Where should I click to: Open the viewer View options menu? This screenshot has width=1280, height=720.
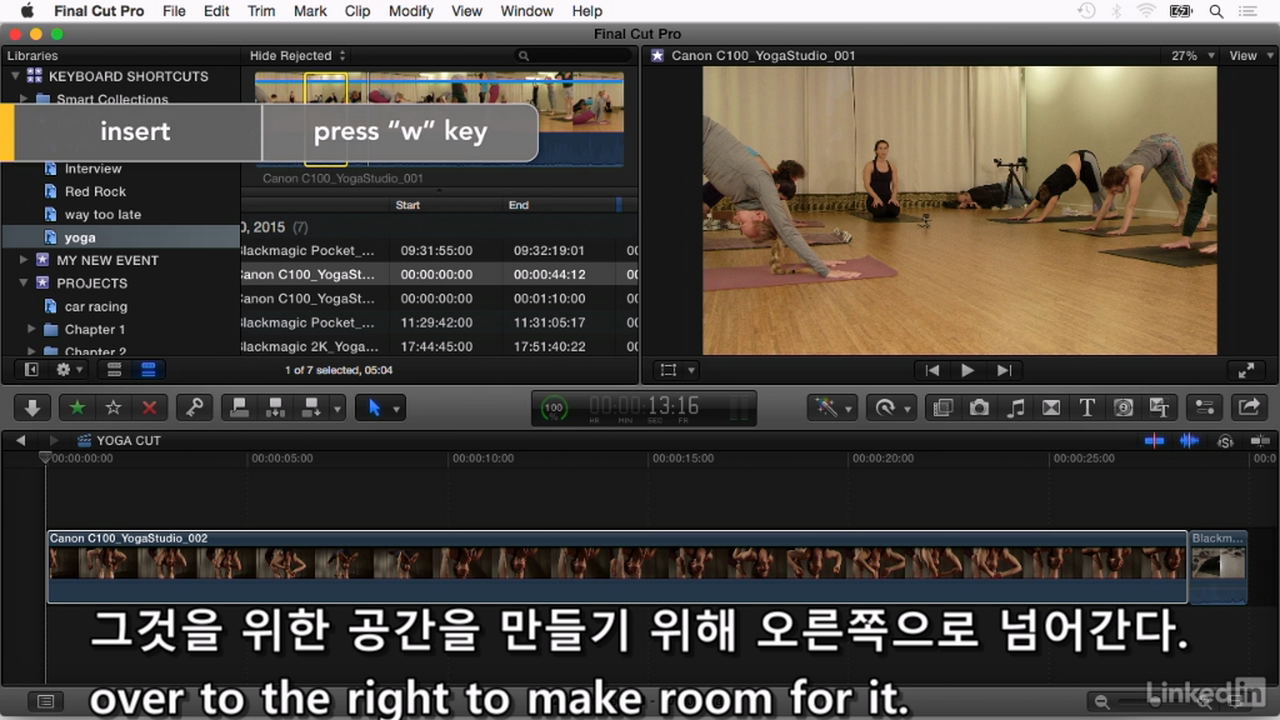[1249, 56]
